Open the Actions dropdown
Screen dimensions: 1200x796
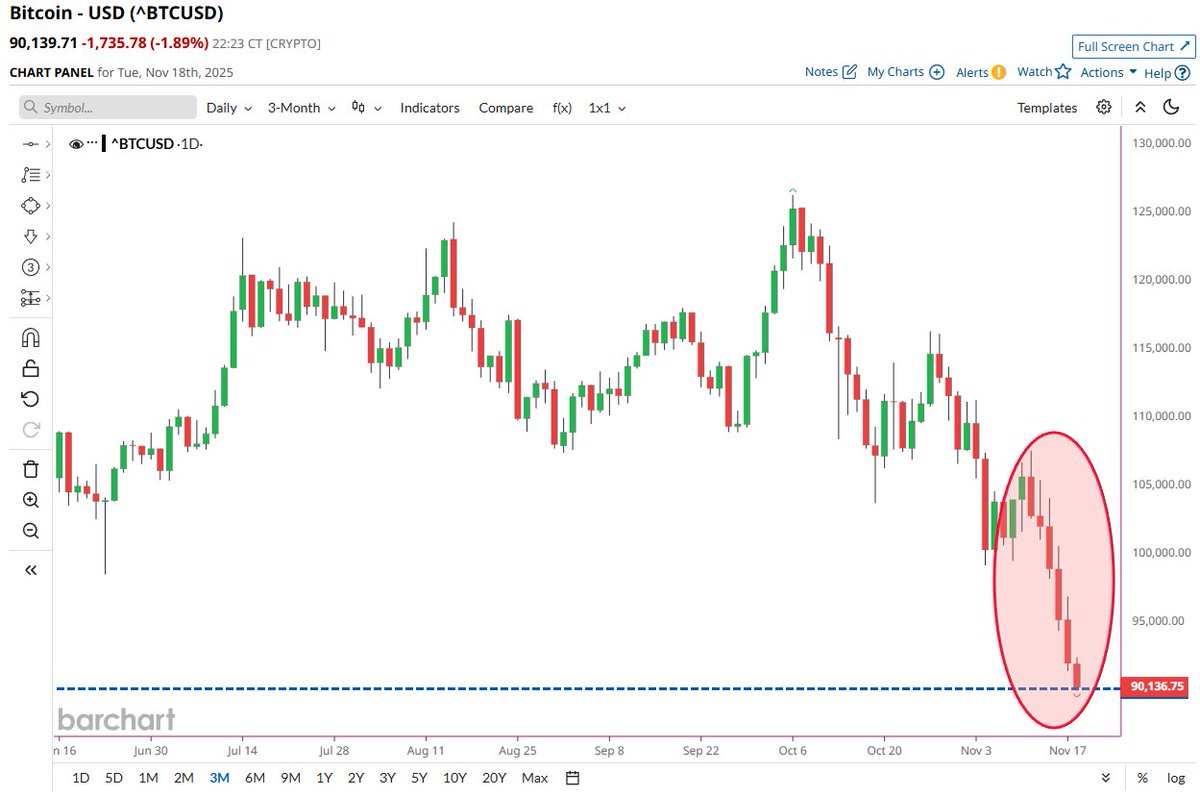[1109, 72]
